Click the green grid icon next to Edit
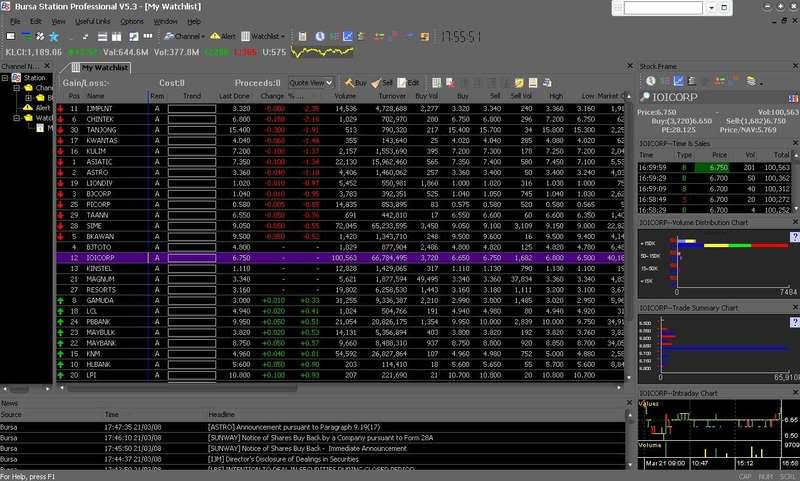 (x=437, y=83)
